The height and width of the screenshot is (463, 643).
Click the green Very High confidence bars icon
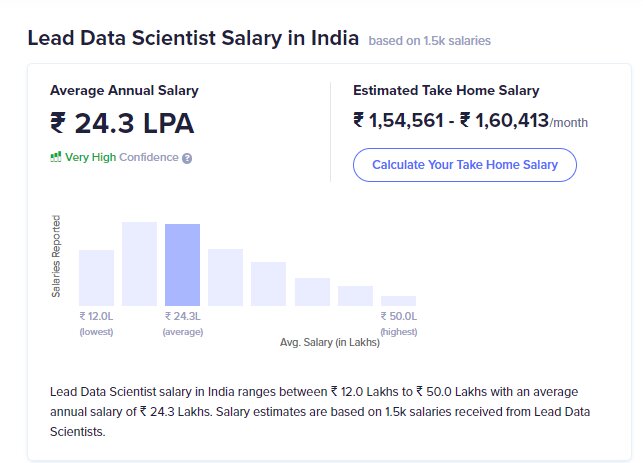click(x=56, y=157)
